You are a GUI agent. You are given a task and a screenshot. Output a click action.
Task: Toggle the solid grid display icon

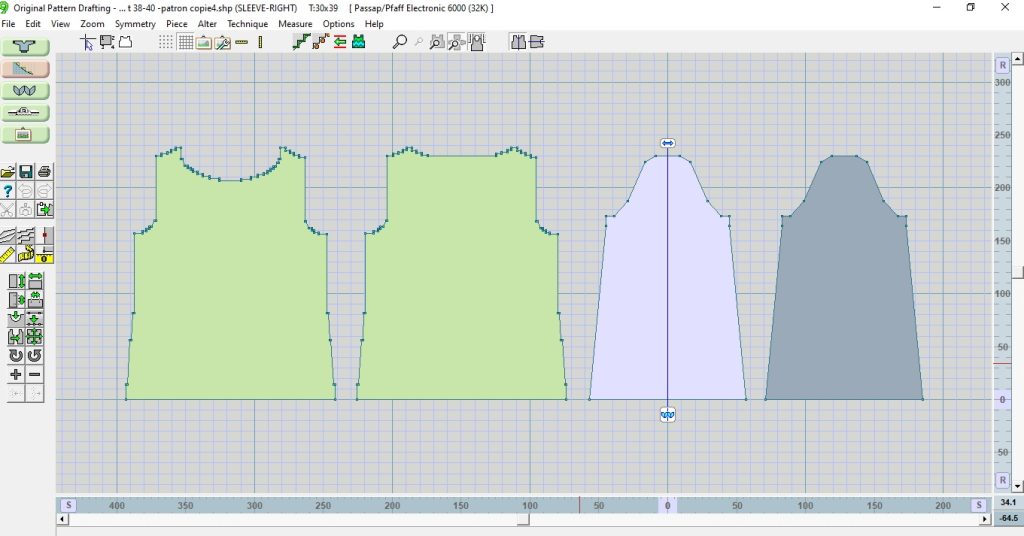[x=185, y=42]
